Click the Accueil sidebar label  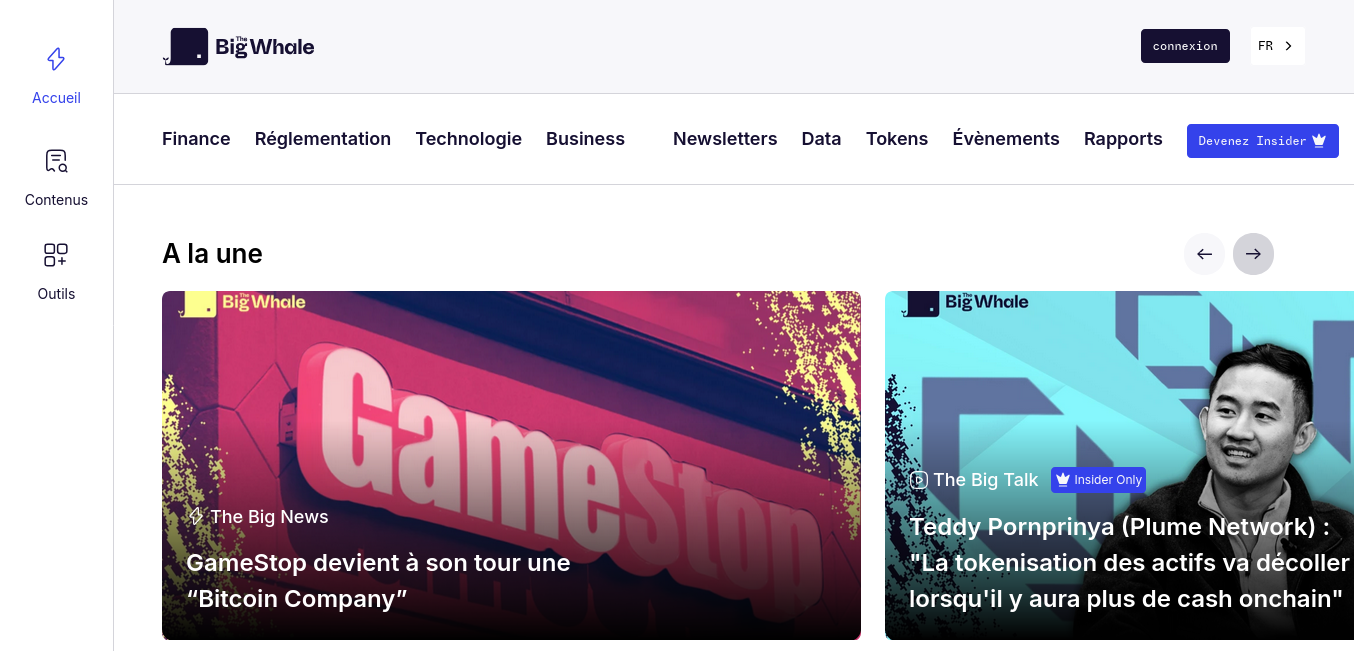pyautogui.click(x=56, y=98)
